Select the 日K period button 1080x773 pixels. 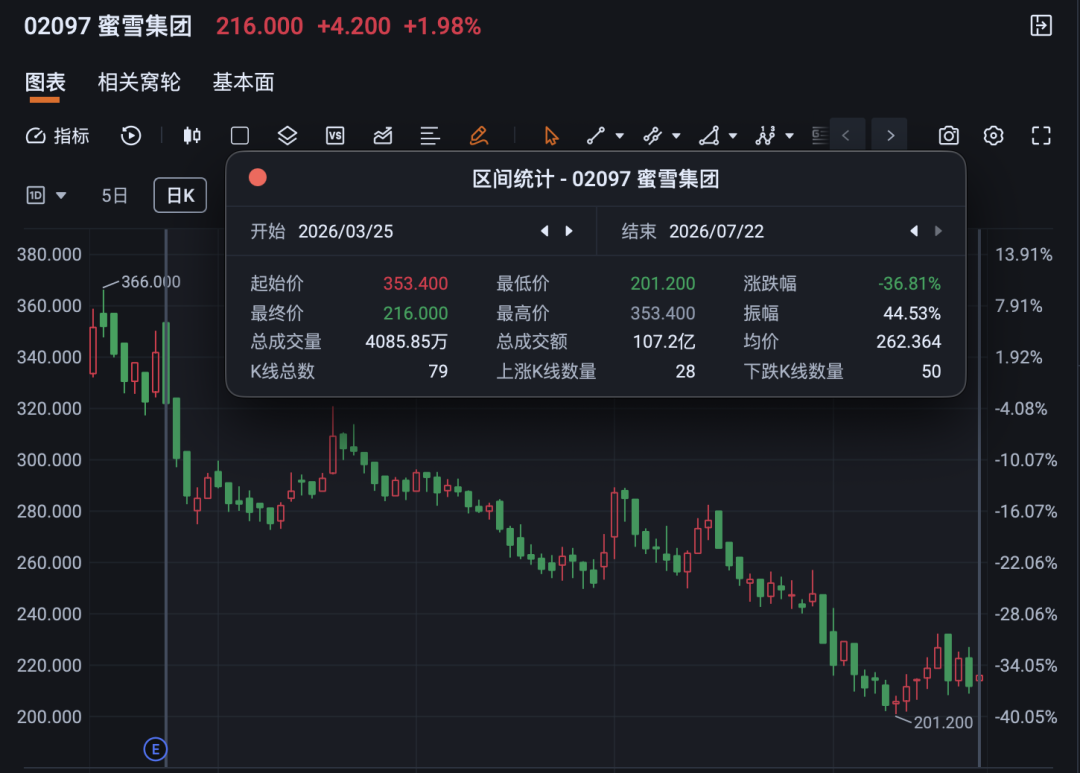coord(180,196)
